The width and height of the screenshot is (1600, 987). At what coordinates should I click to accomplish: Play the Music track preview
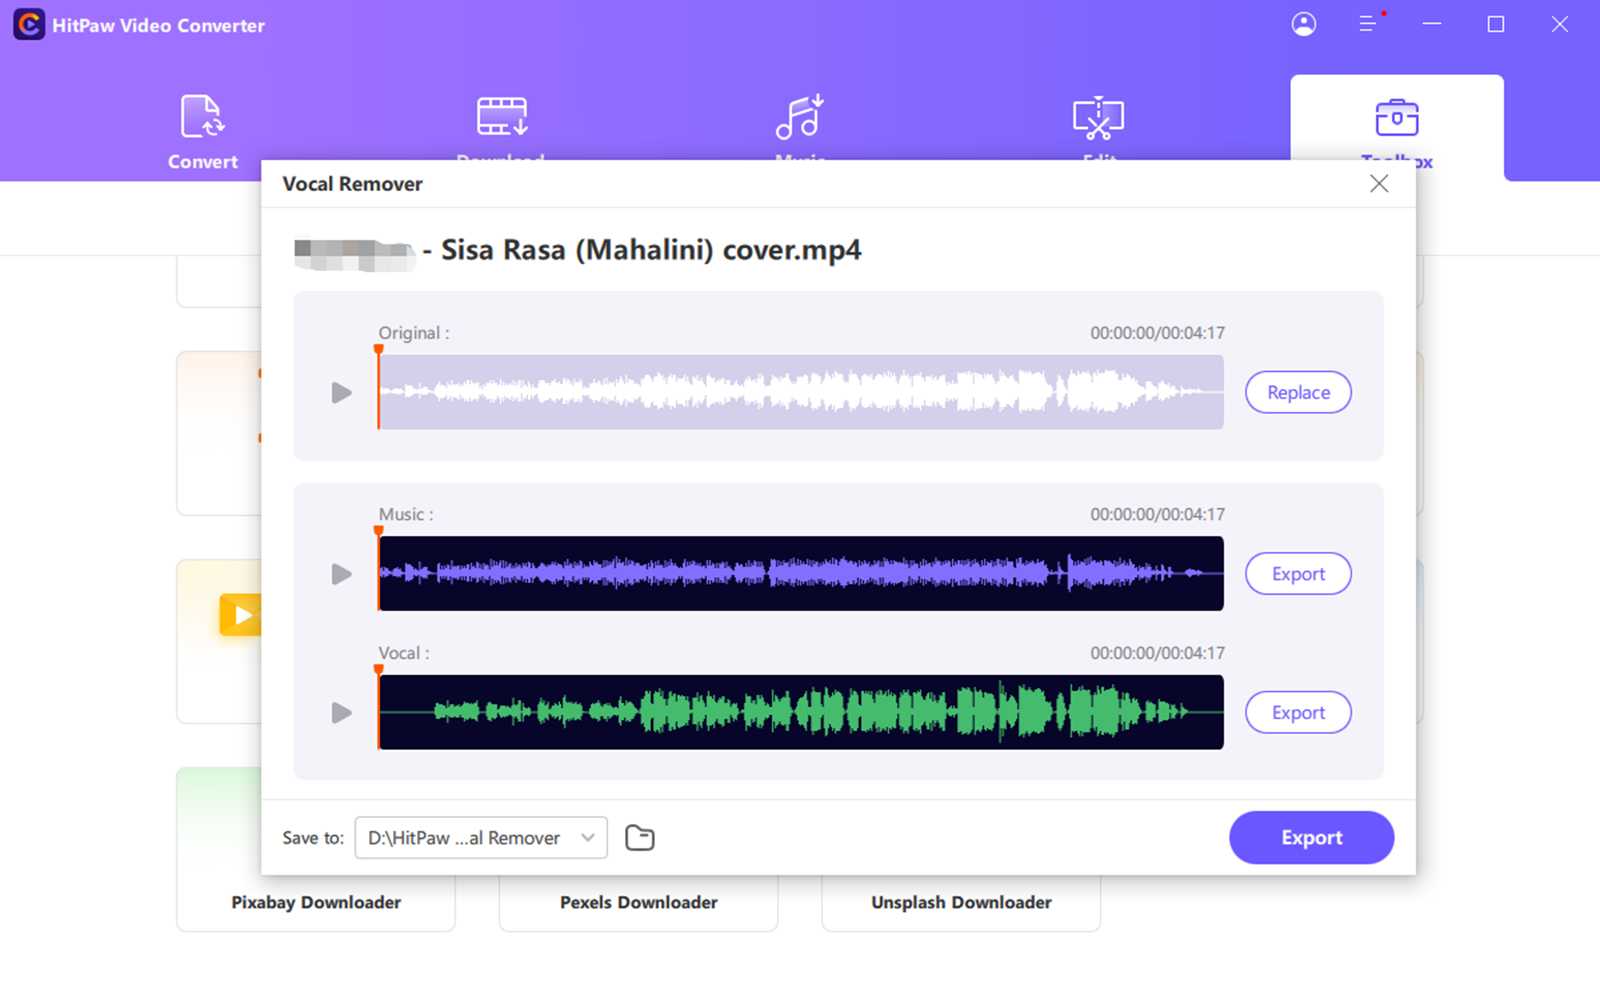(342, 573)
